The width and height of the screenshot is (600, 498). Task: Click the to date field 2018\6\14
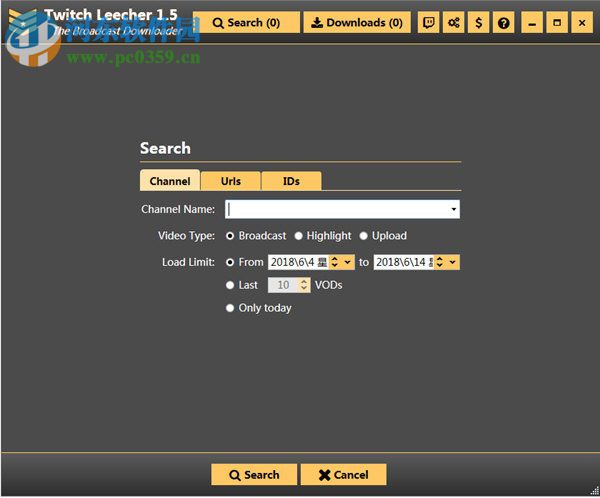(x=404, y=262)
